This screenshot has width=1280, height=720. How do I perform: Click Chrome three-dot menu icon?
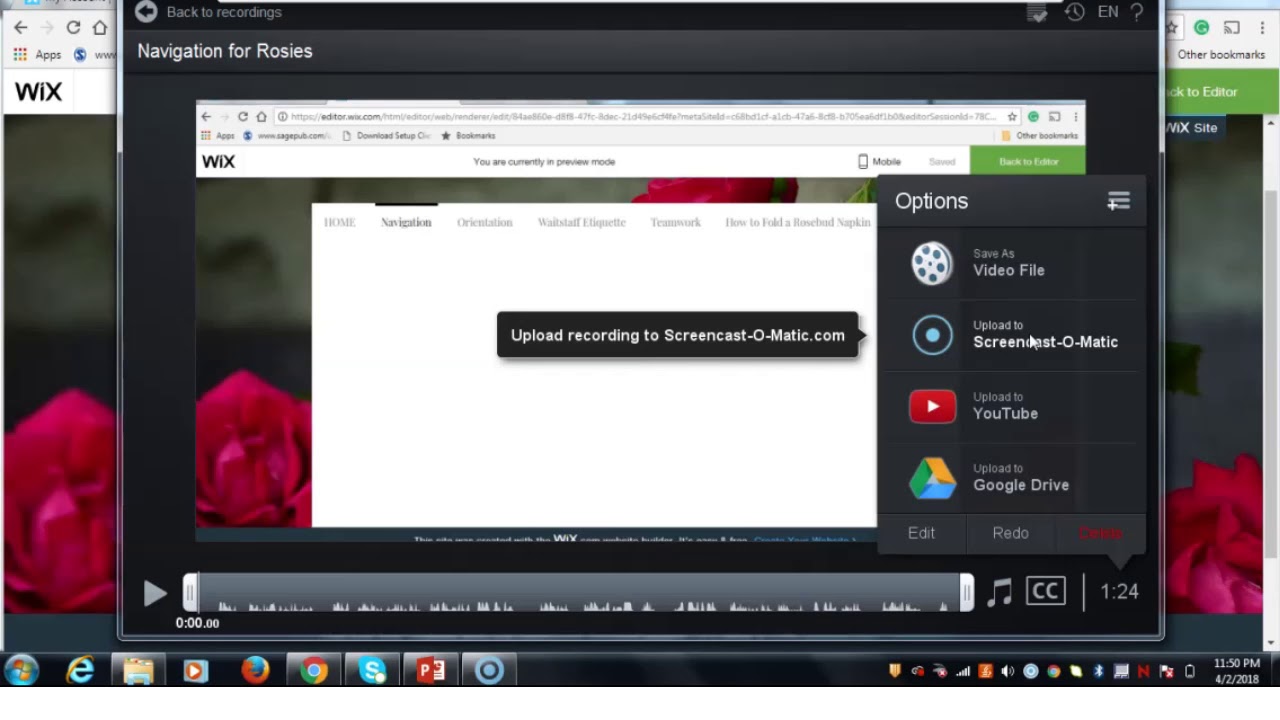click(1264, 28)
